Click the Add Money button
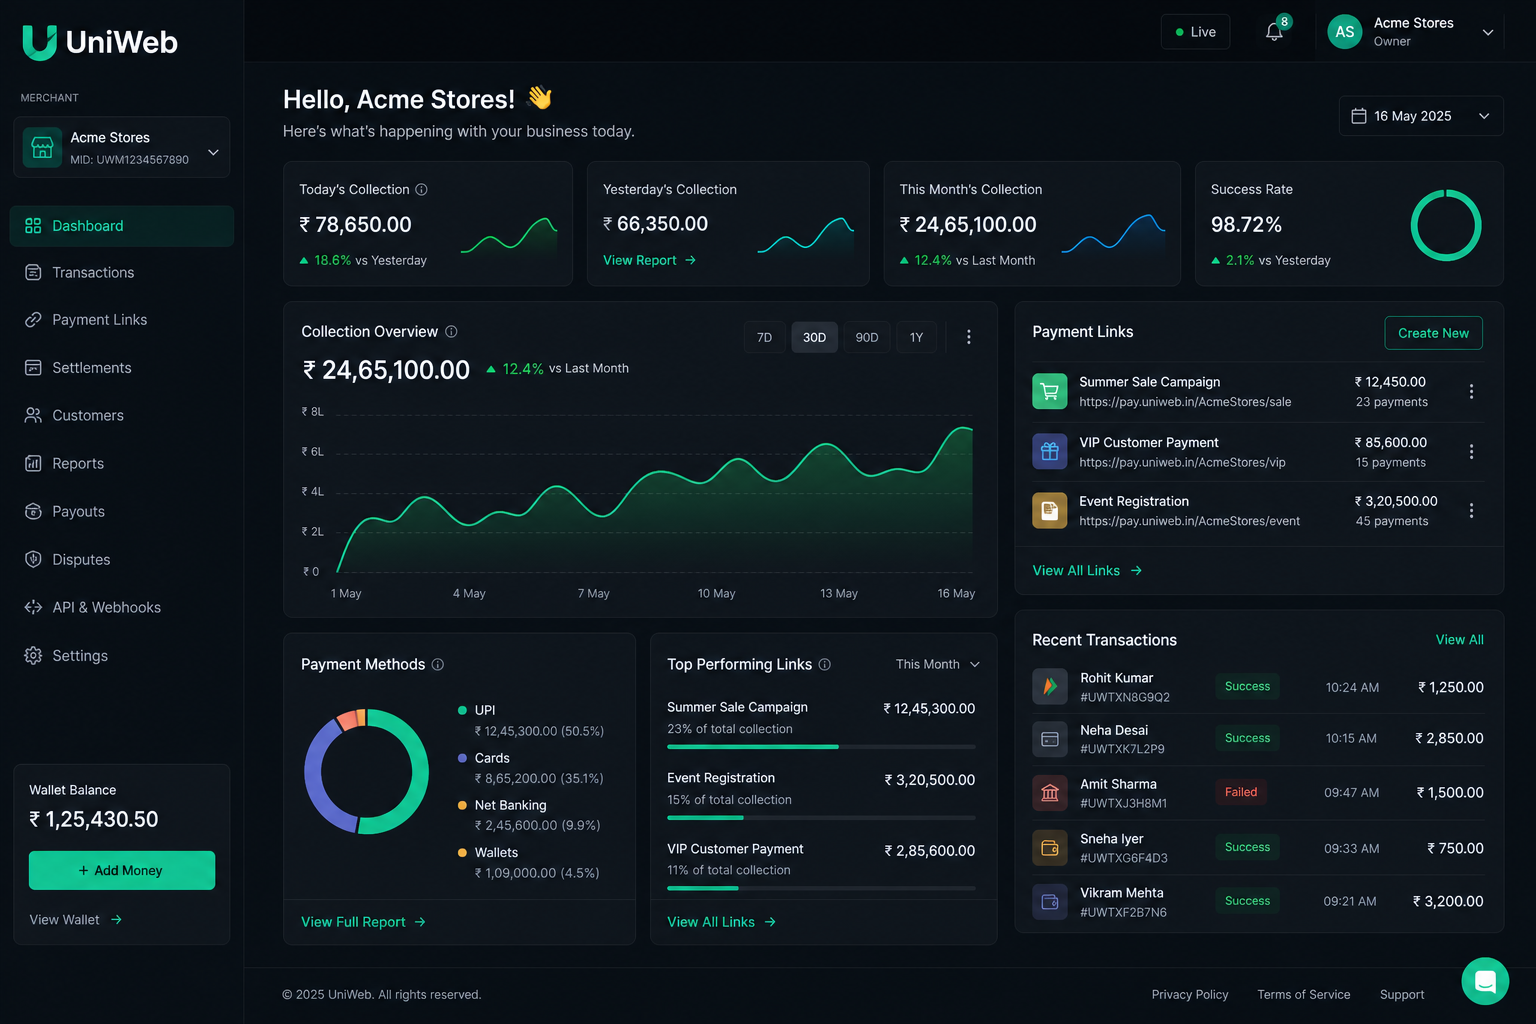Image resolution: width=1536 pixels, height=1024 pixels. click(x=122, y=870)
